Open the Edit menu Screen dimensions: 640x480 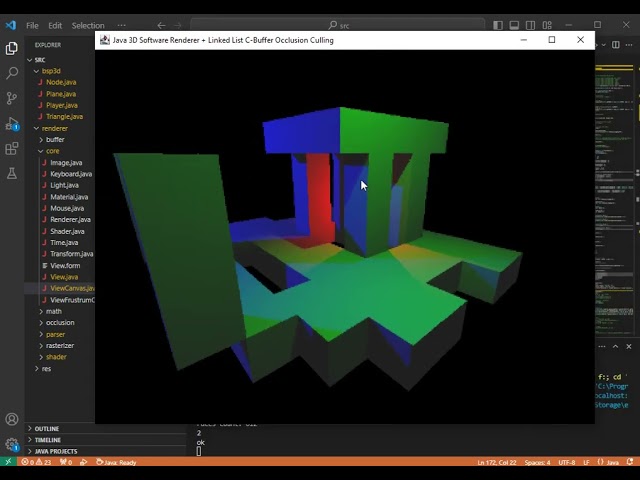point(55,25)
